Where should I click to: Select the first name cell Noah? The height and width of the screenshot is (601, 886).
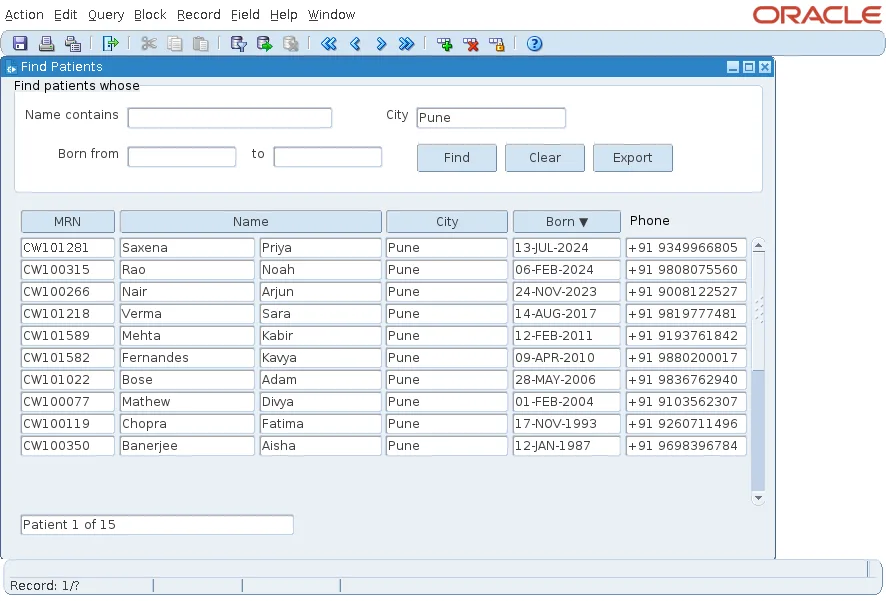pyautogui.click(x=320, y=270)
